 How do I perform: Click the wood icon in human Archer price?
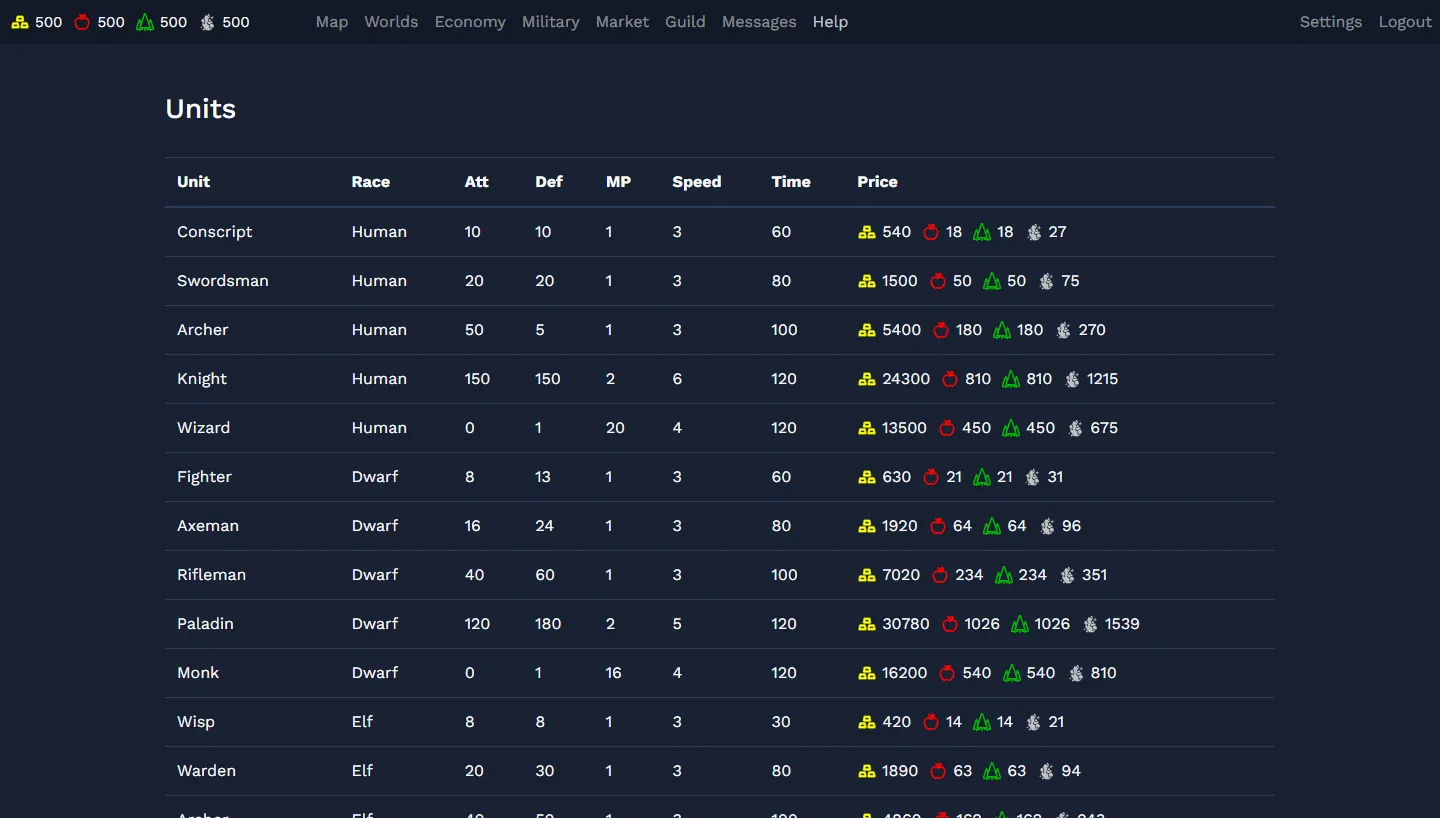[1001, 330]
